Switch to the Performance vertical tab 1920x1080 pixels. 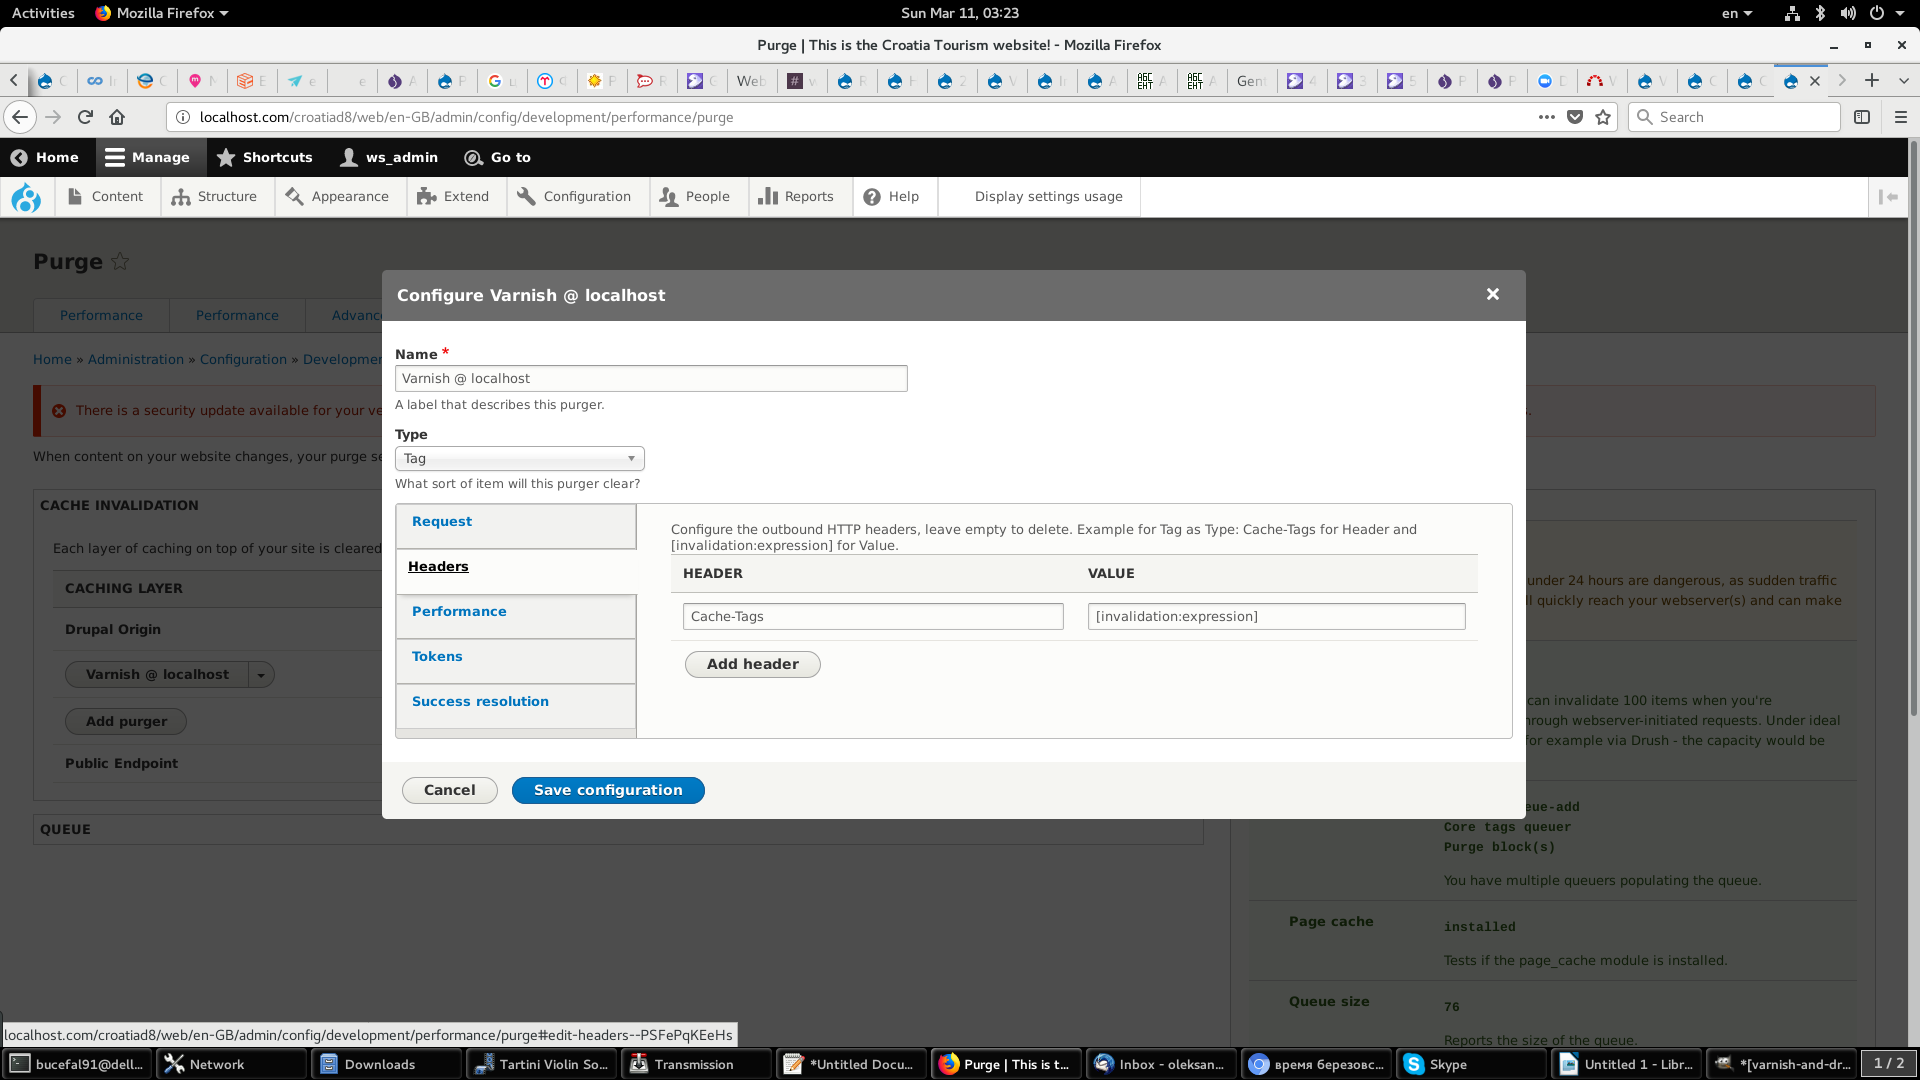pyautogui.click(x=459, y=611)
